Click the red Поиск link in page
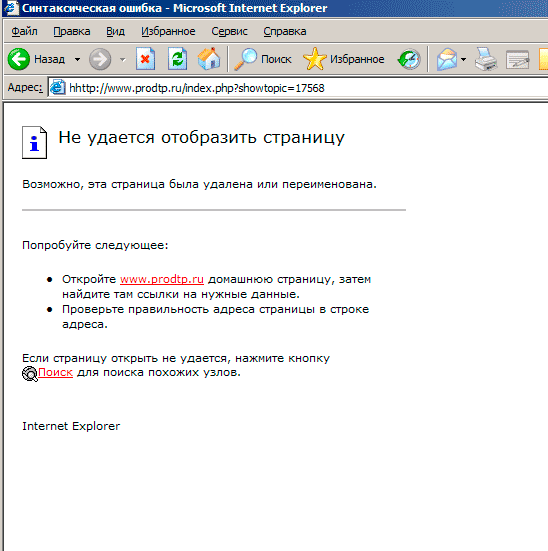This screenshot has height=551, width=548. coord(55,372)
